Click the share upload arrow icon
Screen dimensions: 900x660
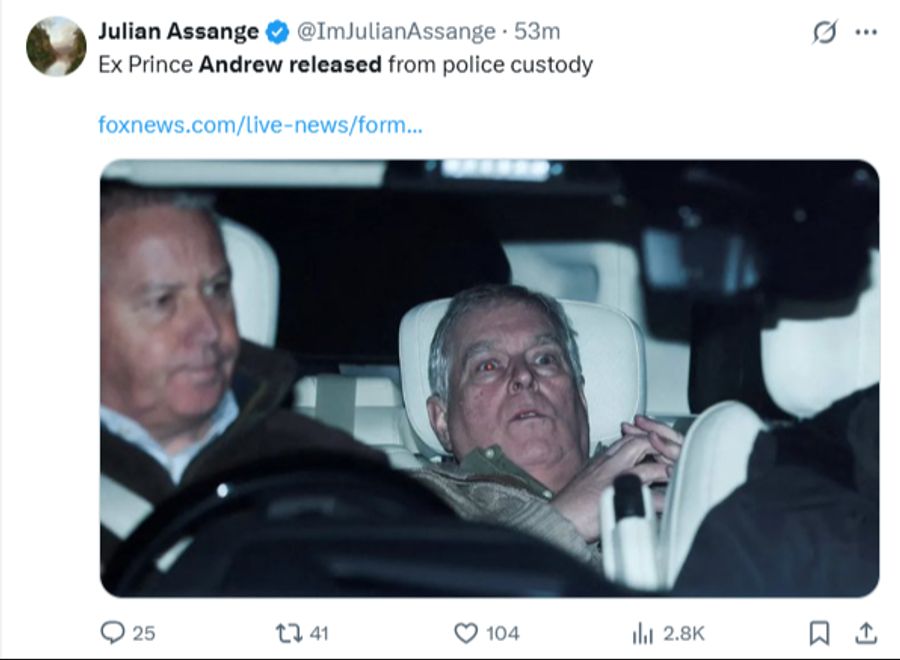[866, 632]
